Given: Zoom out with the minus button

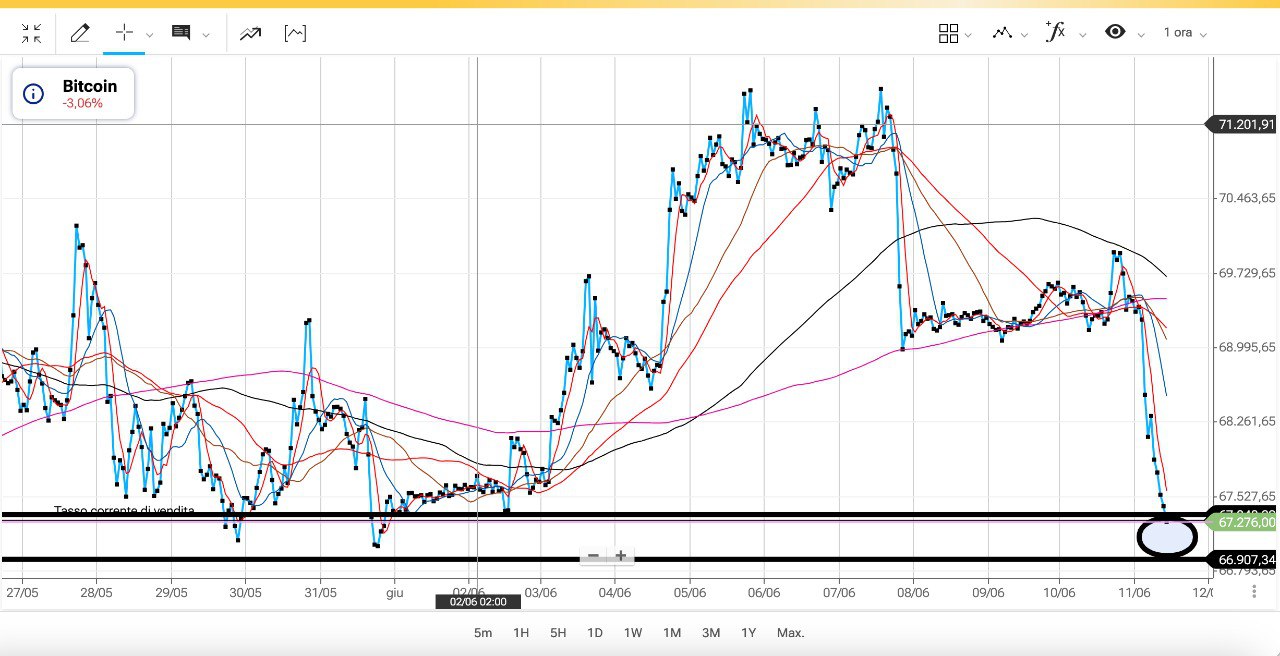Looking at the screenshot, I should click(593, 556).
